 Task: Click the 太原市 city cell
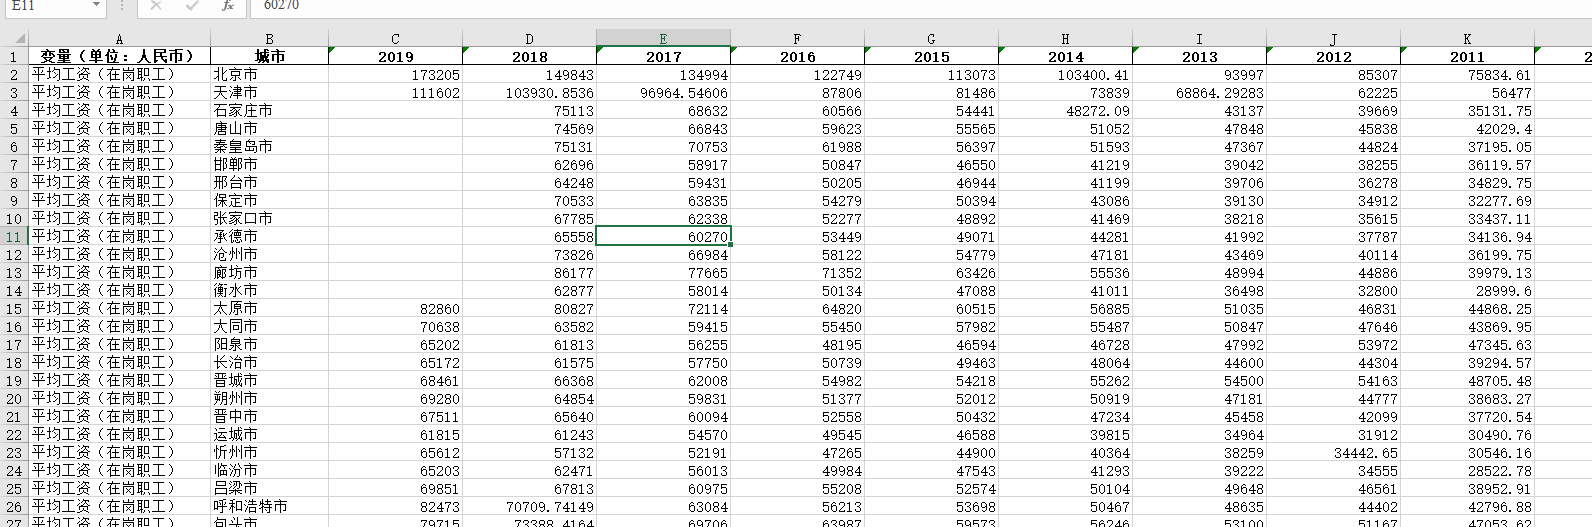click(269, 308)
